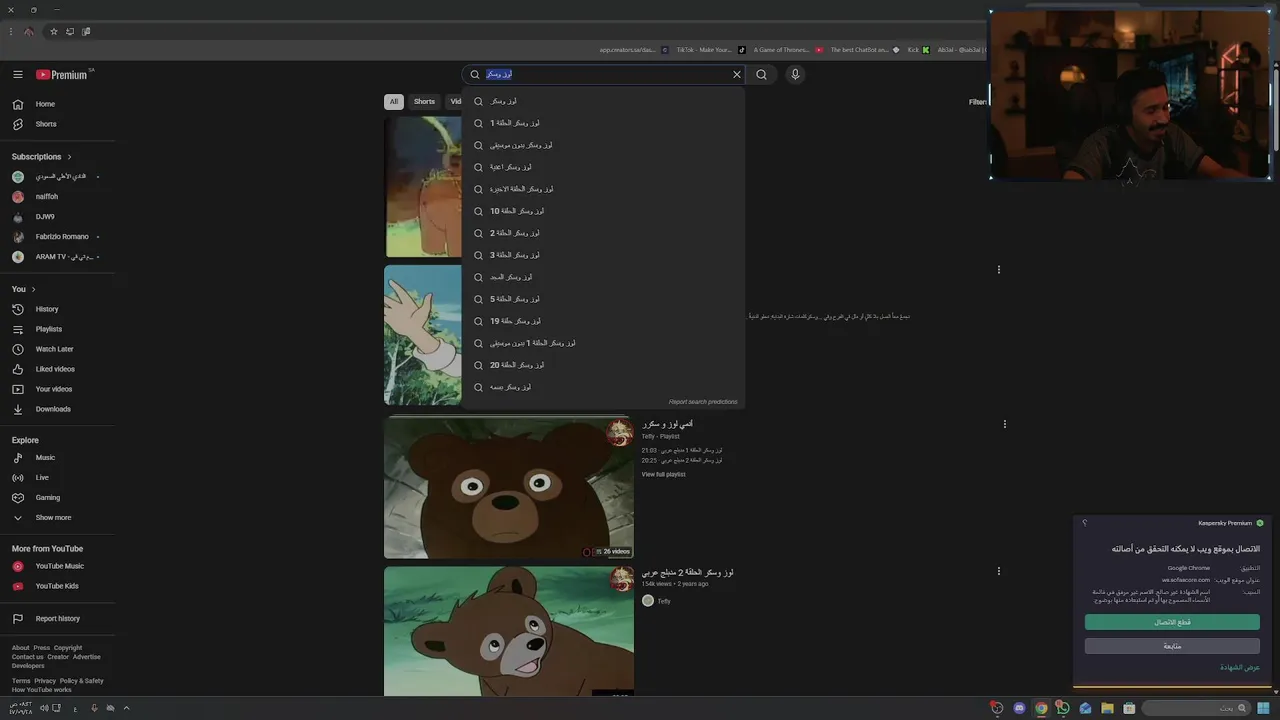This screenshot has height=720, width=1280.
Task: Open three-dot menu for الحلقة 2 video
Action: (998, 571)
